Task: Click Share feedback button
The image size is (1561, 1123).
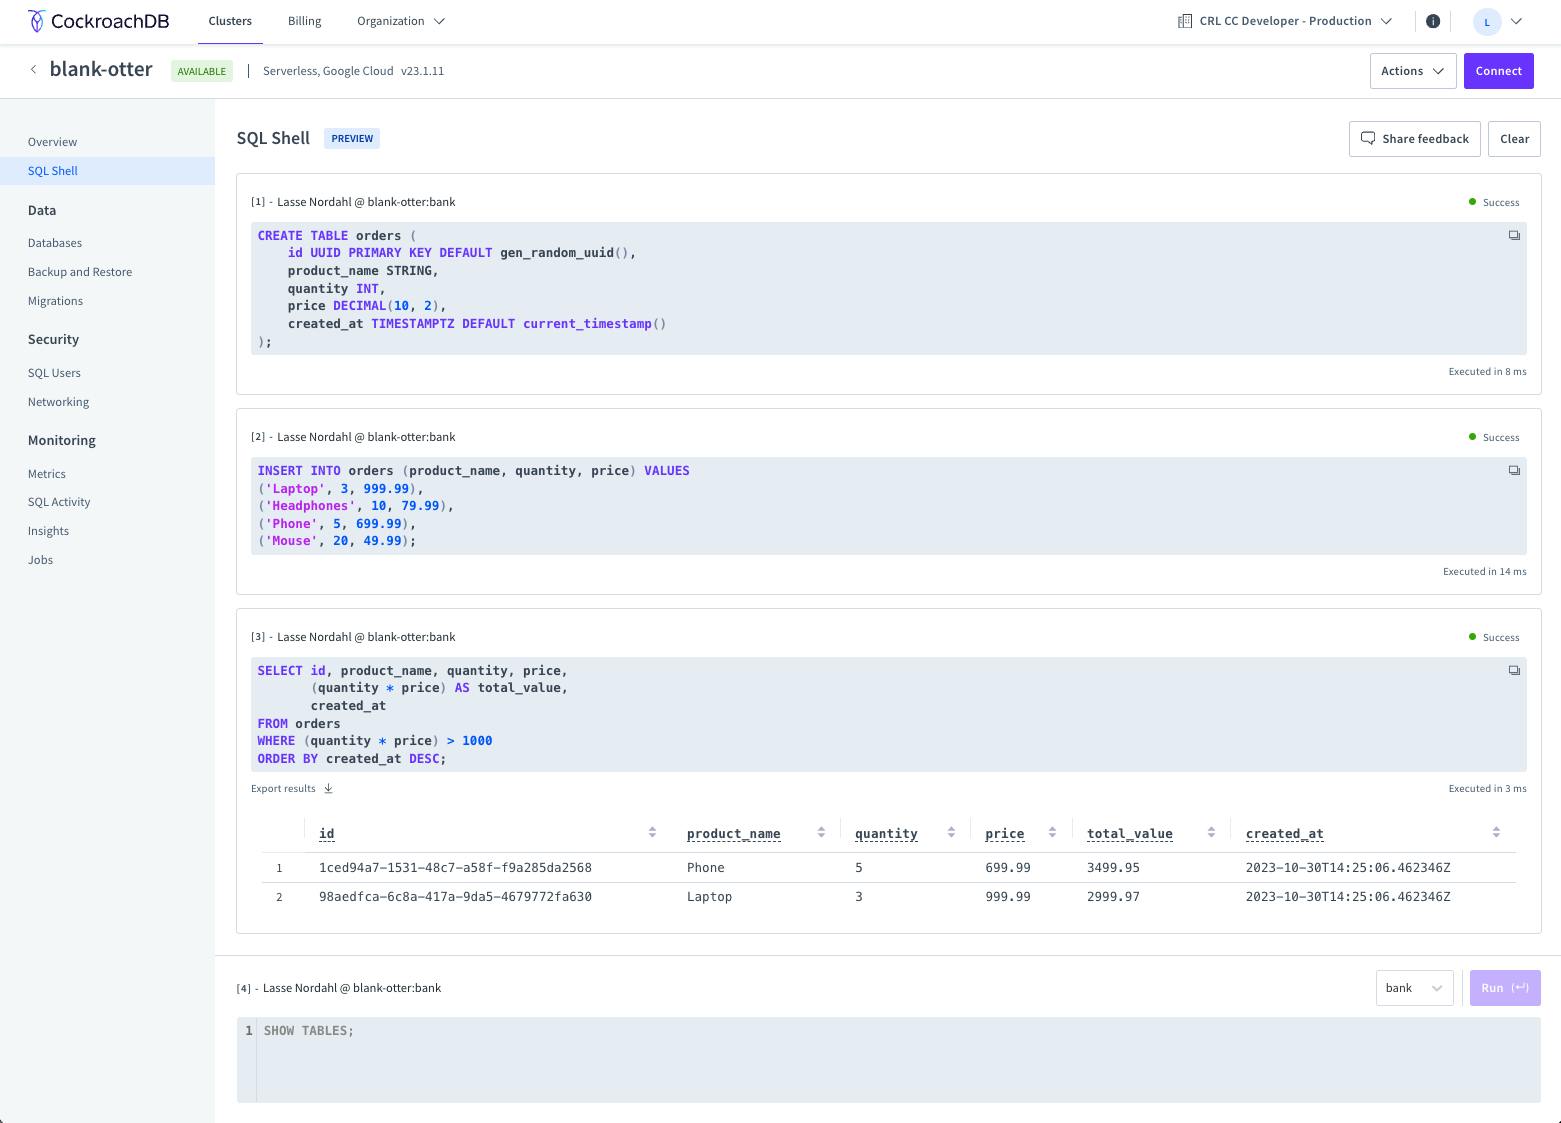Action: (x=1414, y=139)
